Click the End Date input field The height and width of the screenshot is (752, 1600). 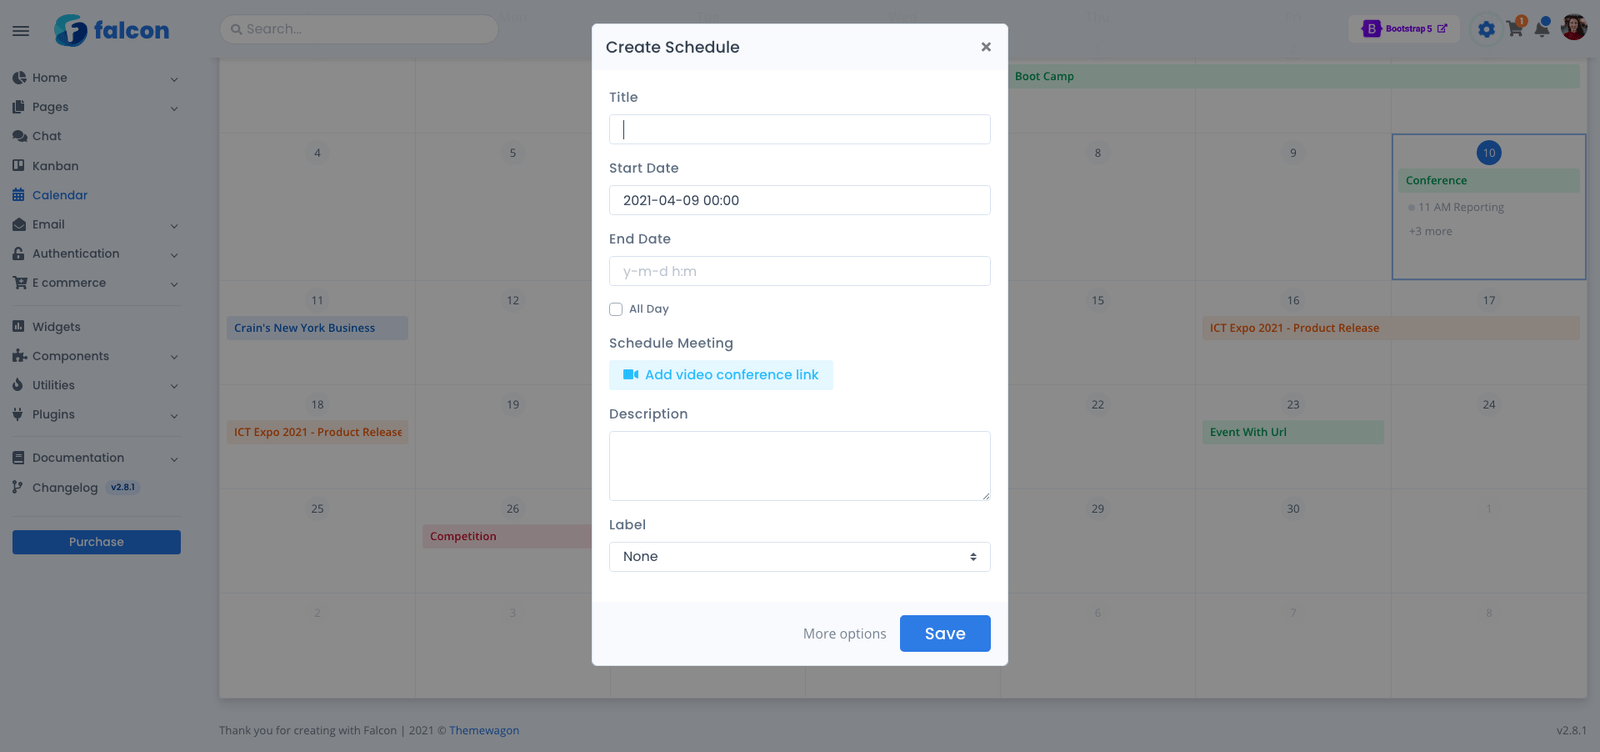[x=799, y=271]
